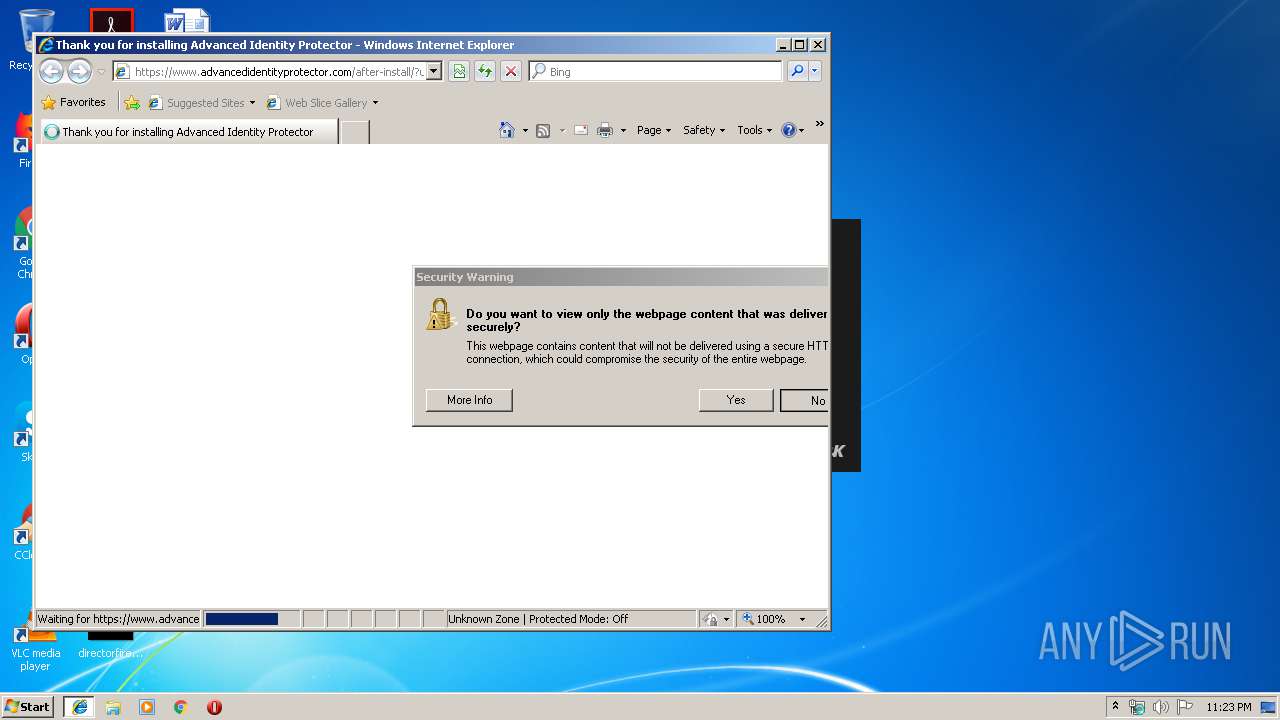
Task: Open the Word document desktop icon
Action: pyautogui.click(x=187, y=22)
